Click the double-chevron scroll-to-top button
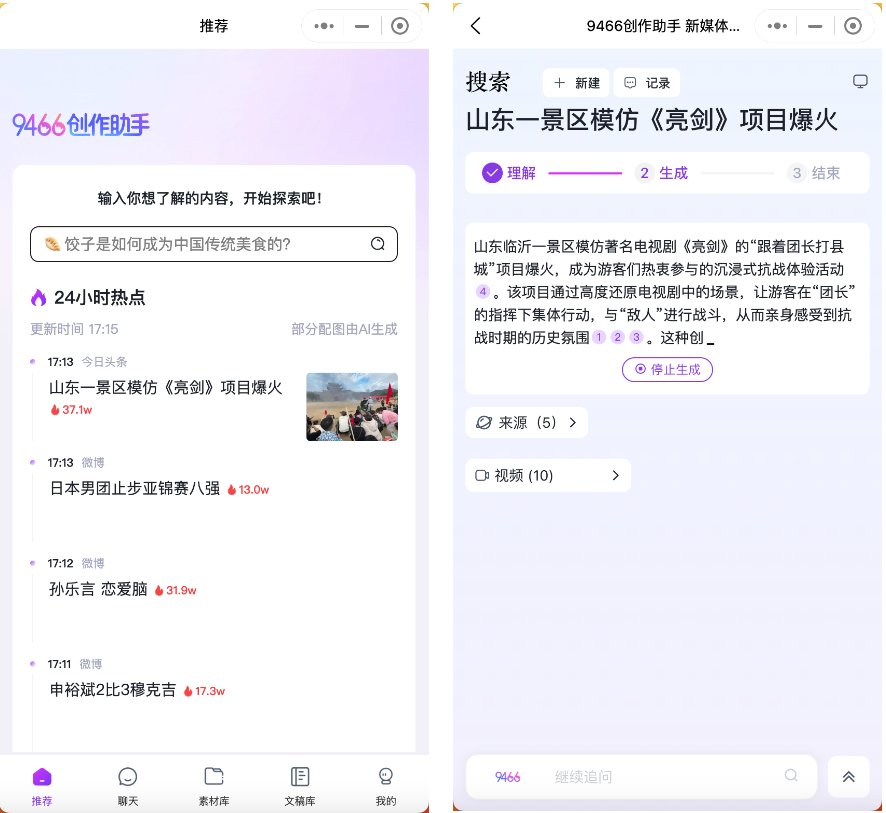 tap(848, 777)
